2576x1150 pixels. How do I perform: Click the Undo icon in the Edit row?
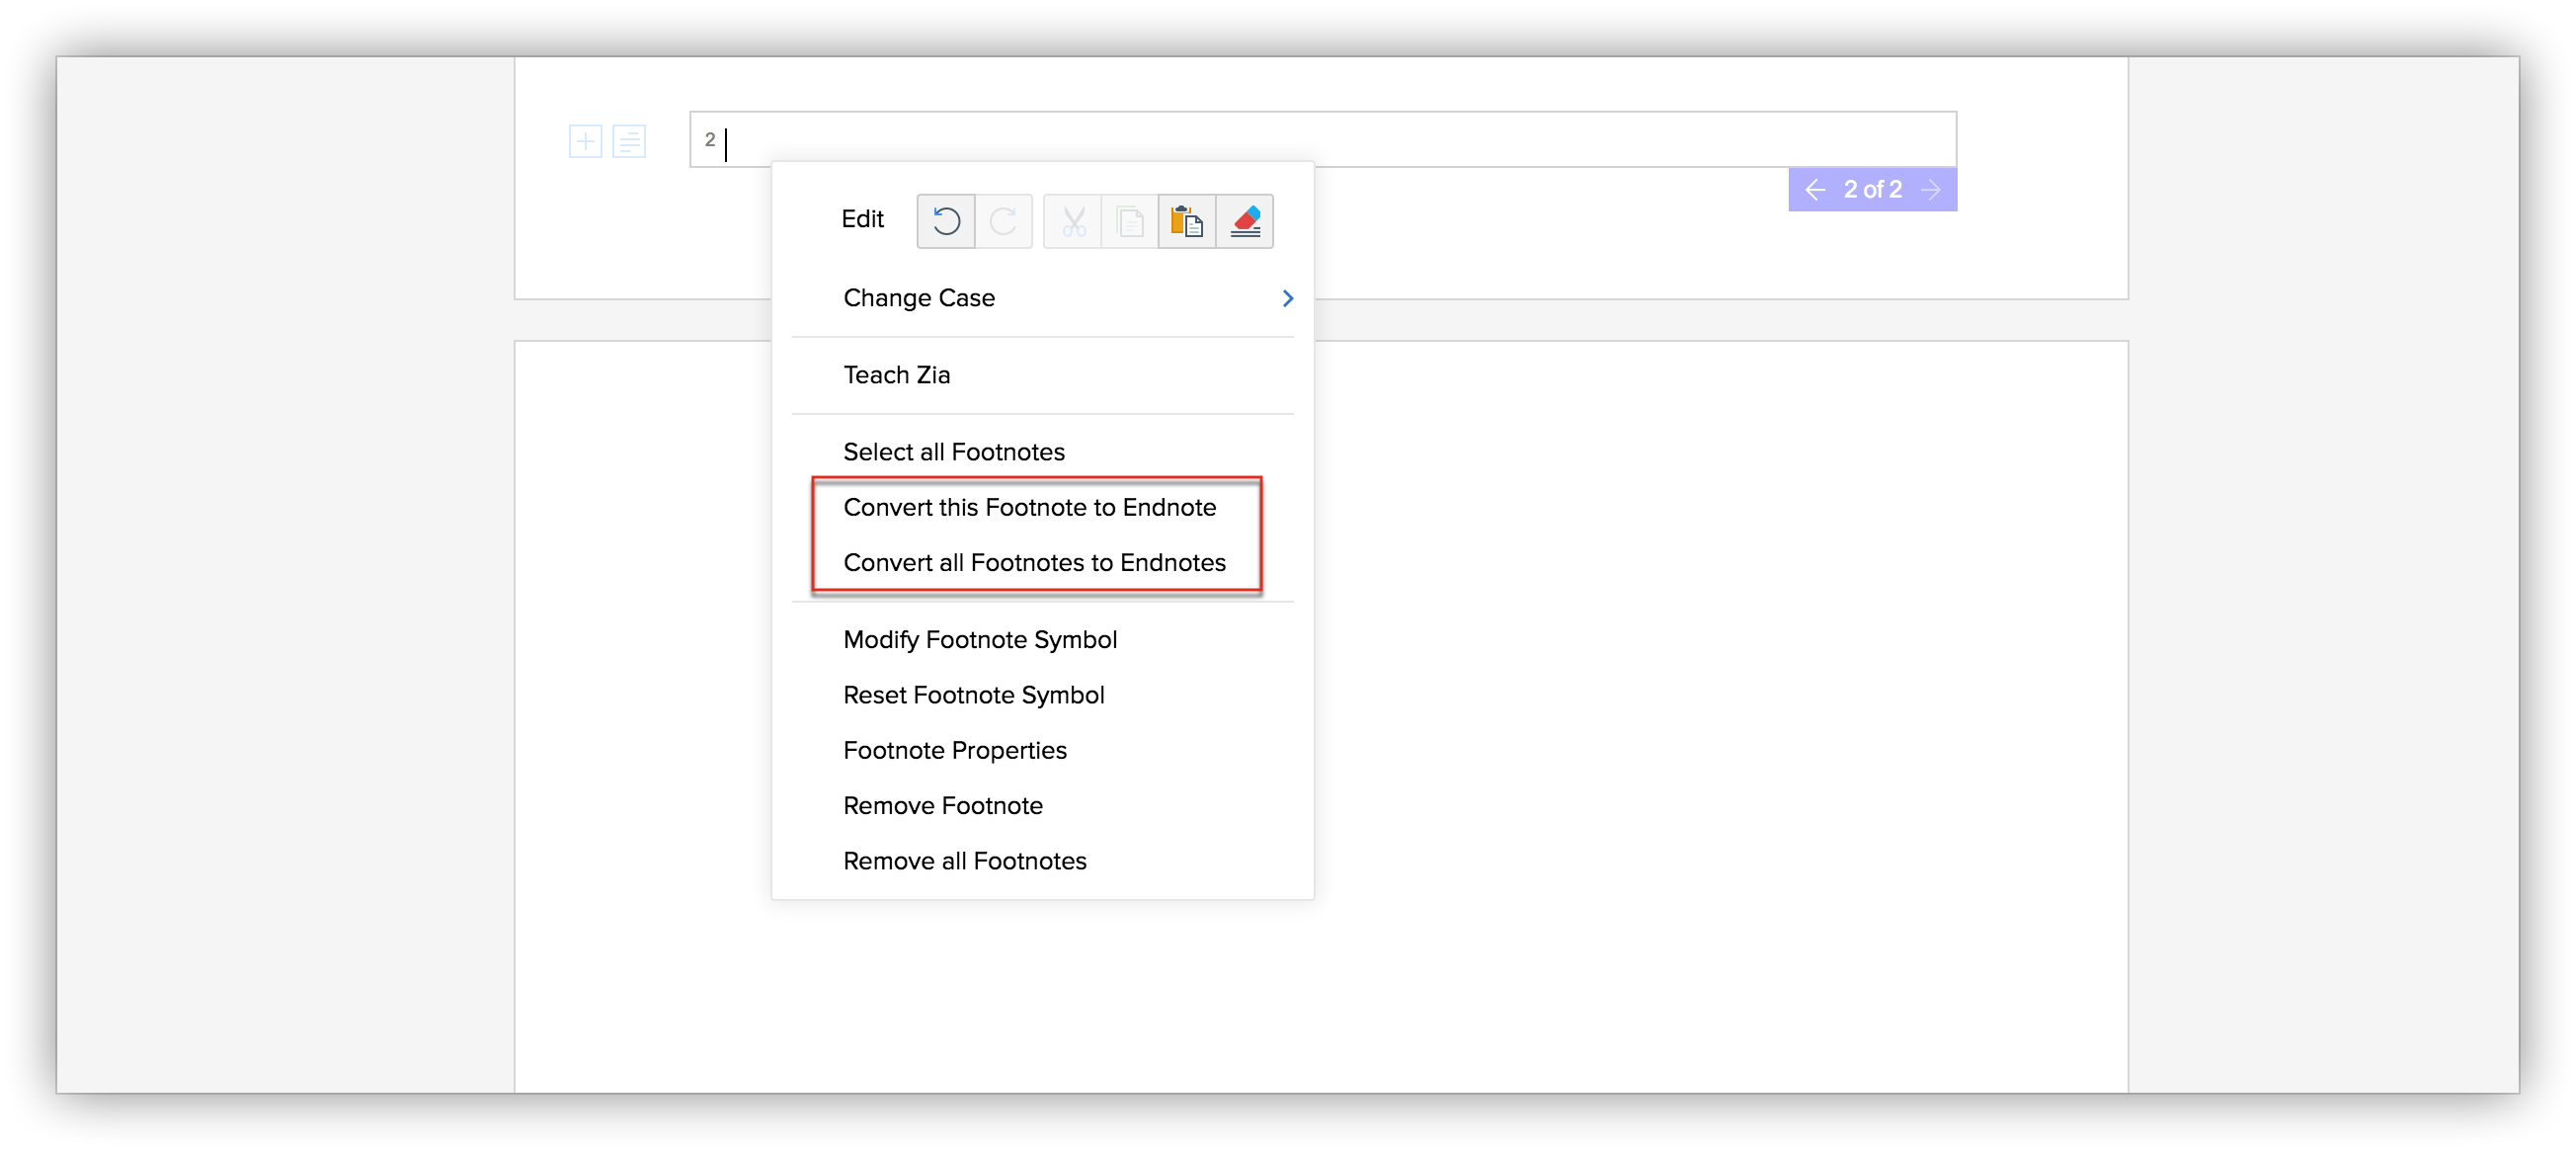pos(945,221)
